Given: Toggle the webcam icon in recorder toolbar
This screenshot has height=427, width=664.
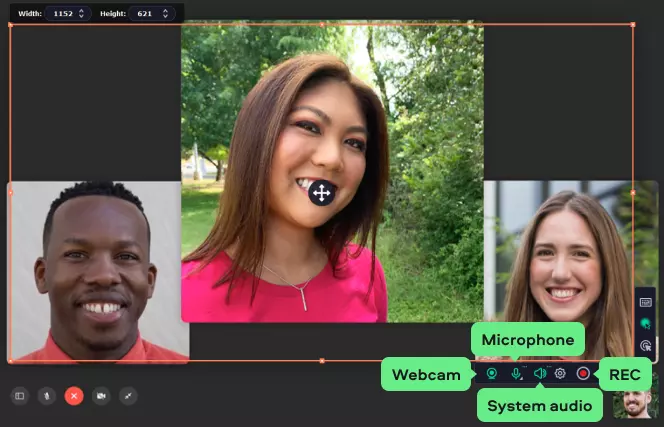Looking at the screenshot, I should 492,374.
